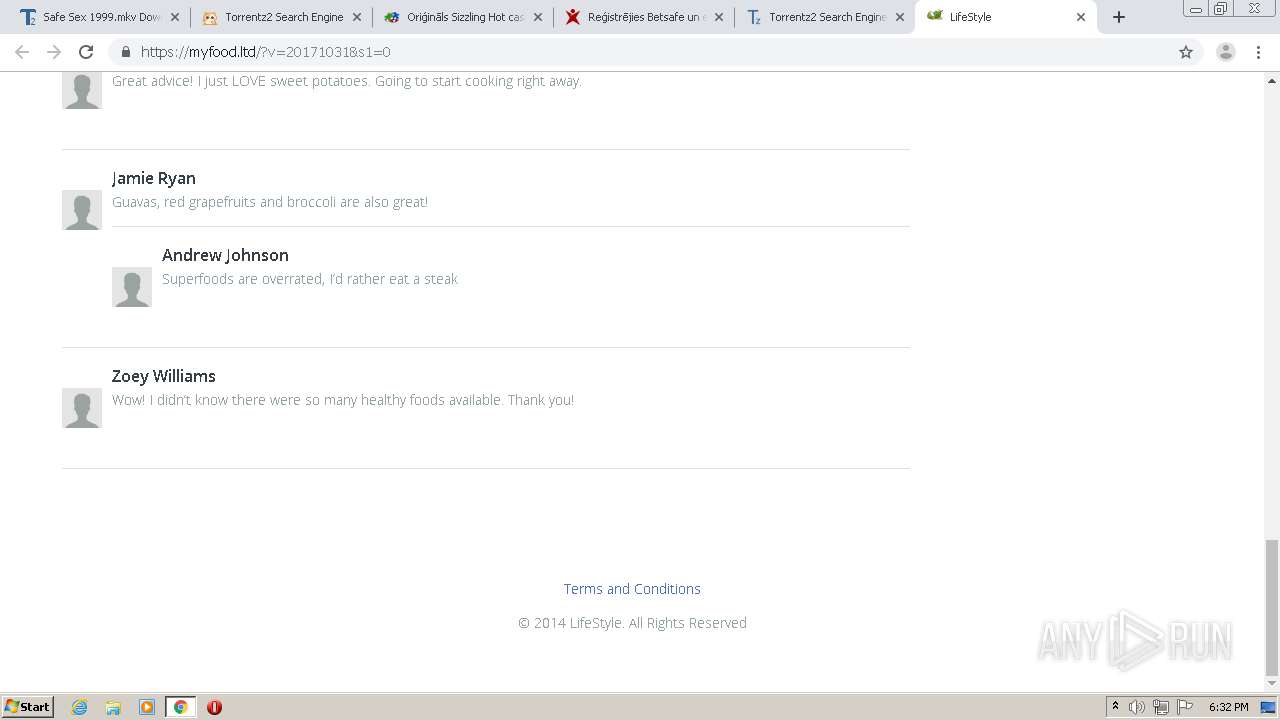Viewport: 1280px width, 720px height.
Task: Go forward to the next page
Action: coord(54,52)
